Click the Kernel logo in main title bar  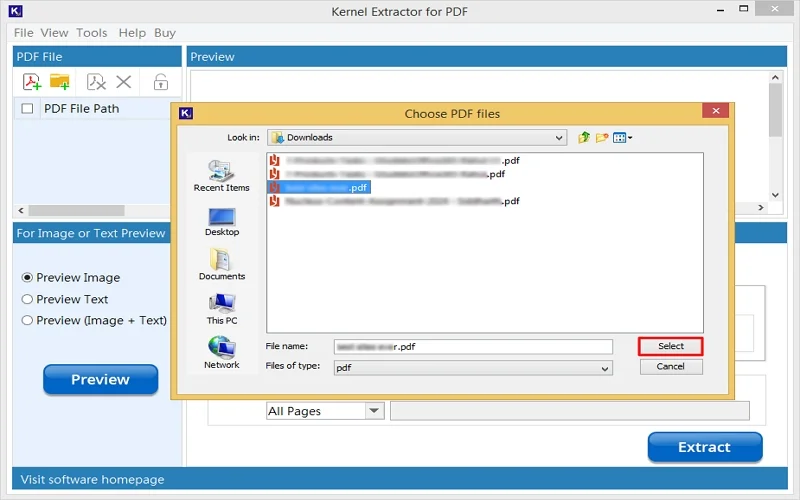click(16, 11)
